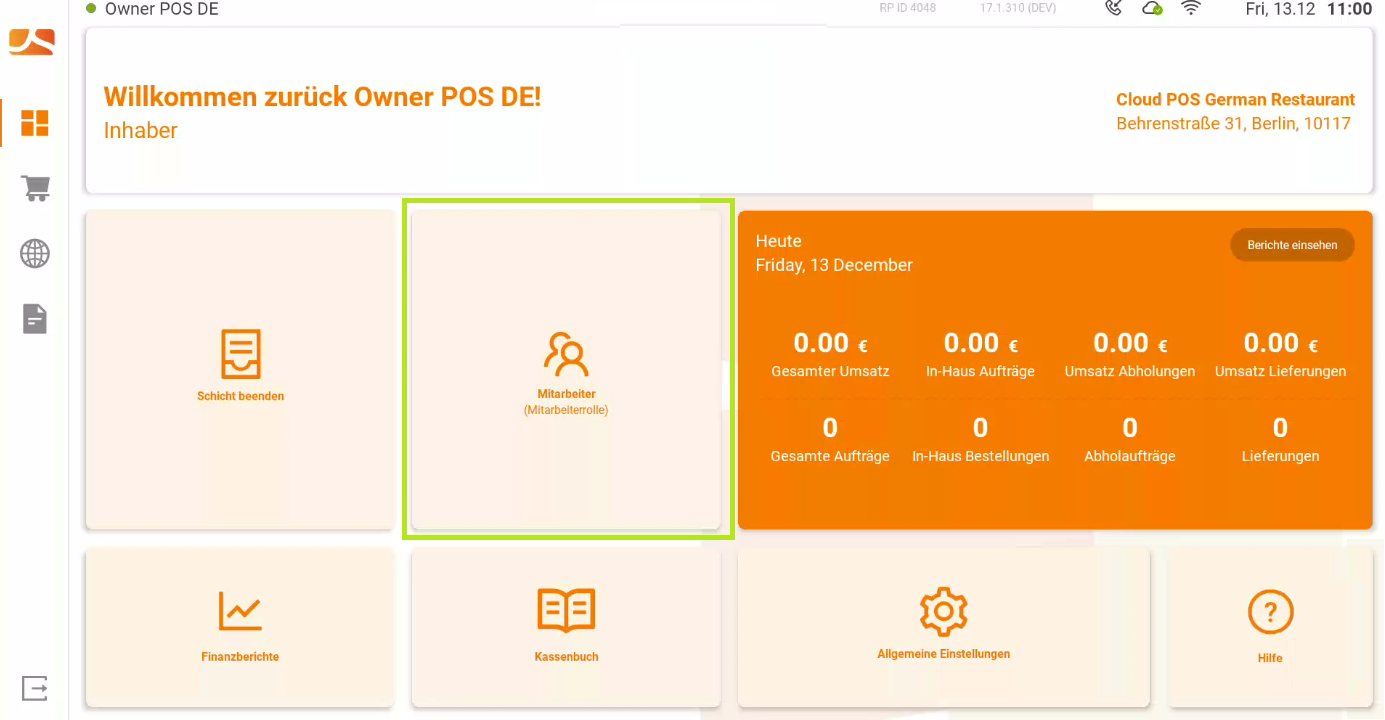Click the Gesamter Umsatz value
This screenshot has width=1385, height=720.
830,343
